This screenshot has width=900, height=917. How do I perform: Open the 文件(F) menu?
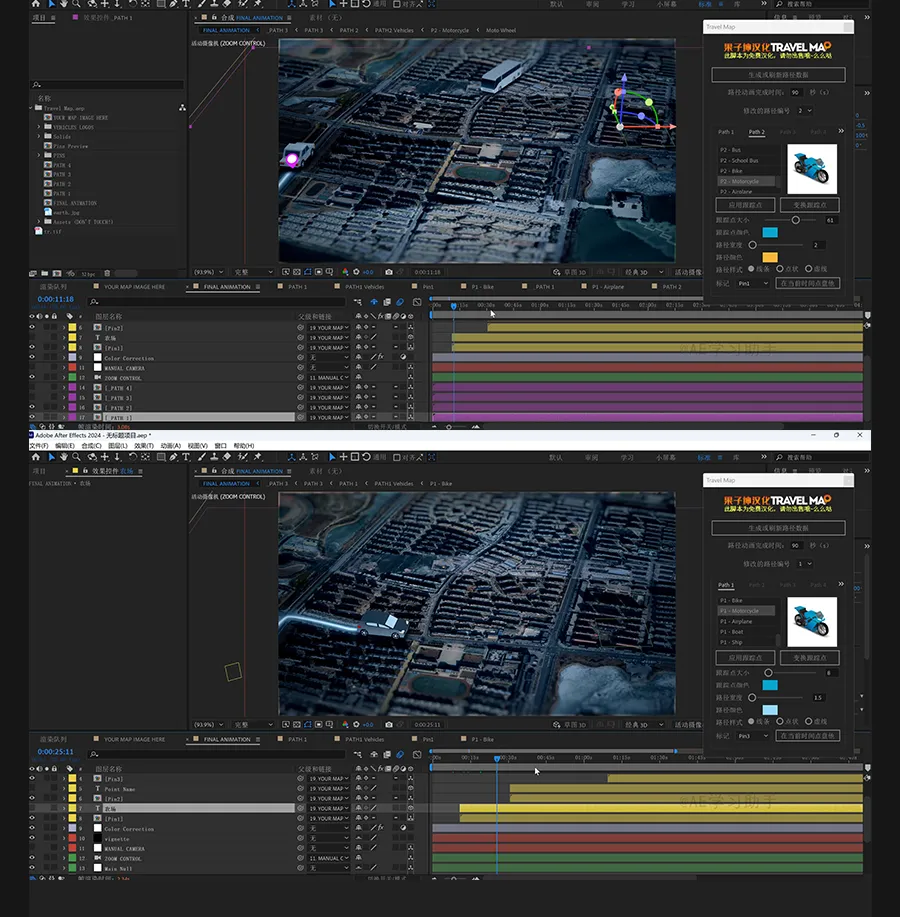click(39, 446)
